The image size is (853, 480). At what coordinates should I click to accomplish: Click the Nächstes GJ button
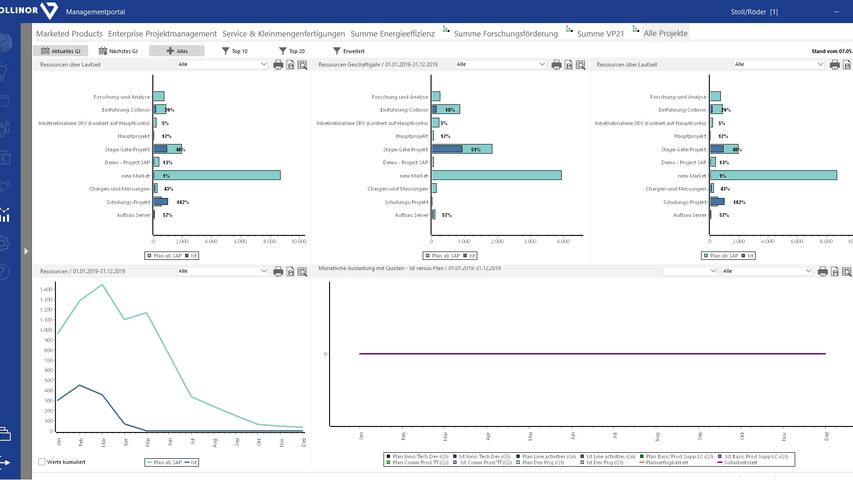click(117, 50)
